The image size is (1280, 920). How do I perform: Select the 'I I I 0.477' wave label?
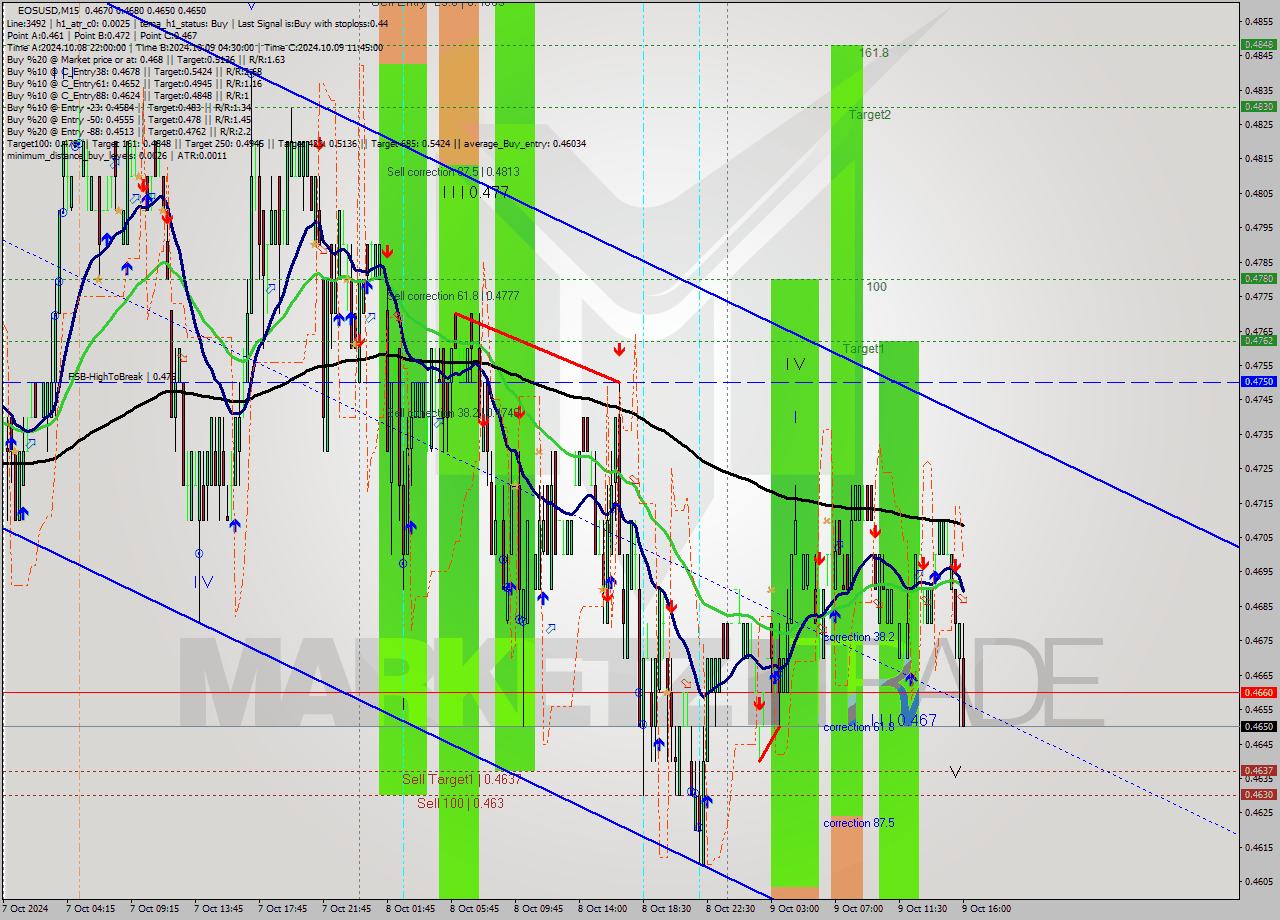(475, 192)
